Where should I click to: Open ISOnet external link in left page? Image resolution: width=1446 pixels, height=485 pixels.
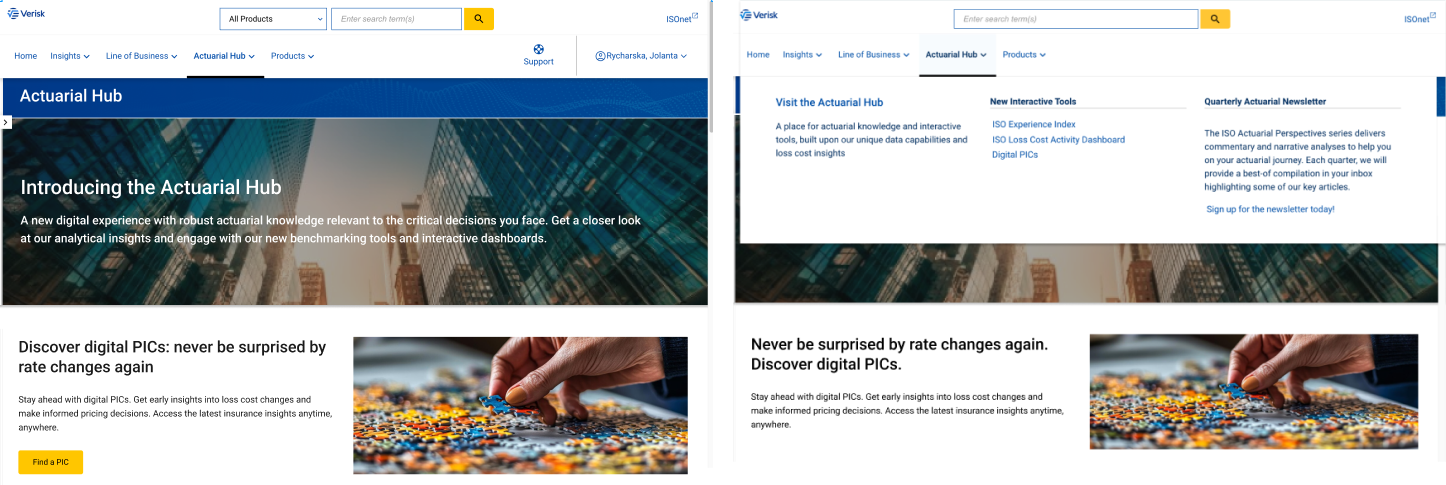click(x=682, y=19)
